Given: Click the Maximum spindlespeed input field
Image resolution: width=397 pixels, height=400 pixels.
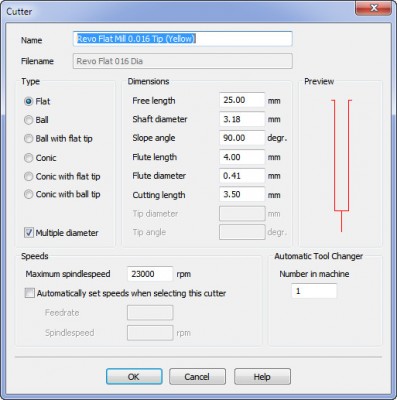Looking at the screenshot, I should tap(150, 274).
